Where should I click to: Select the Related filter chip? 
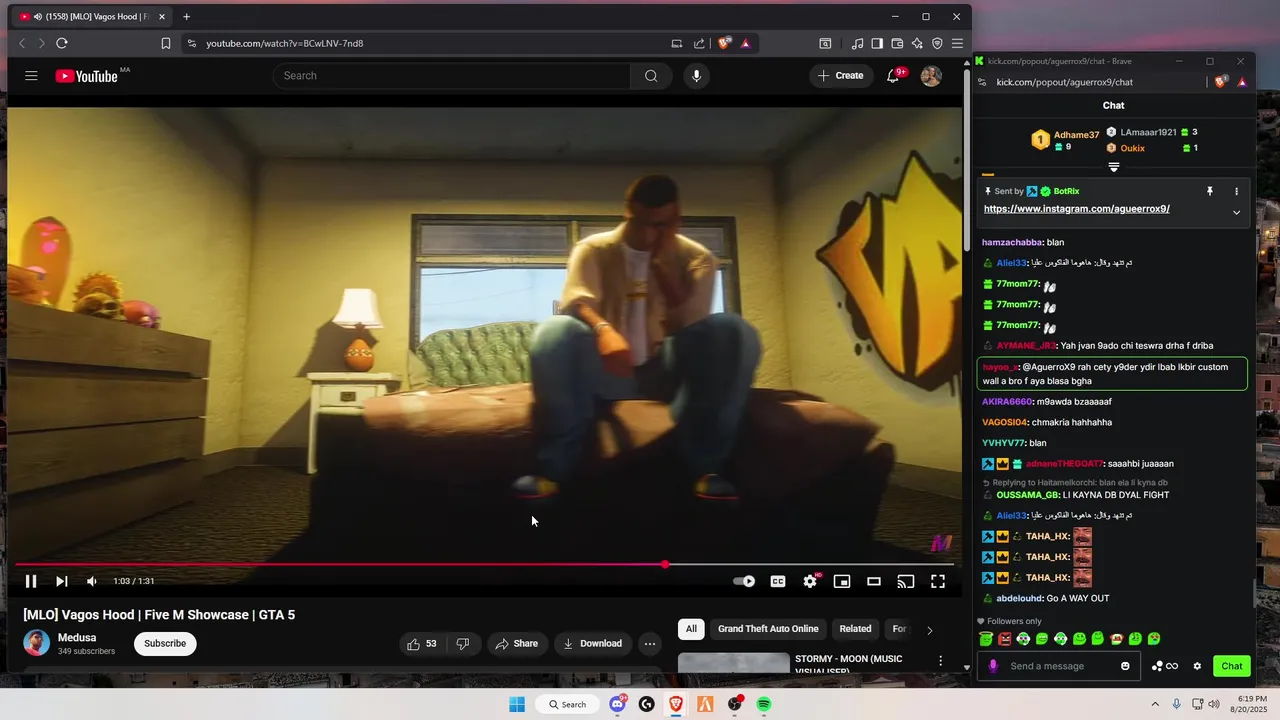(x=855, y=629)
